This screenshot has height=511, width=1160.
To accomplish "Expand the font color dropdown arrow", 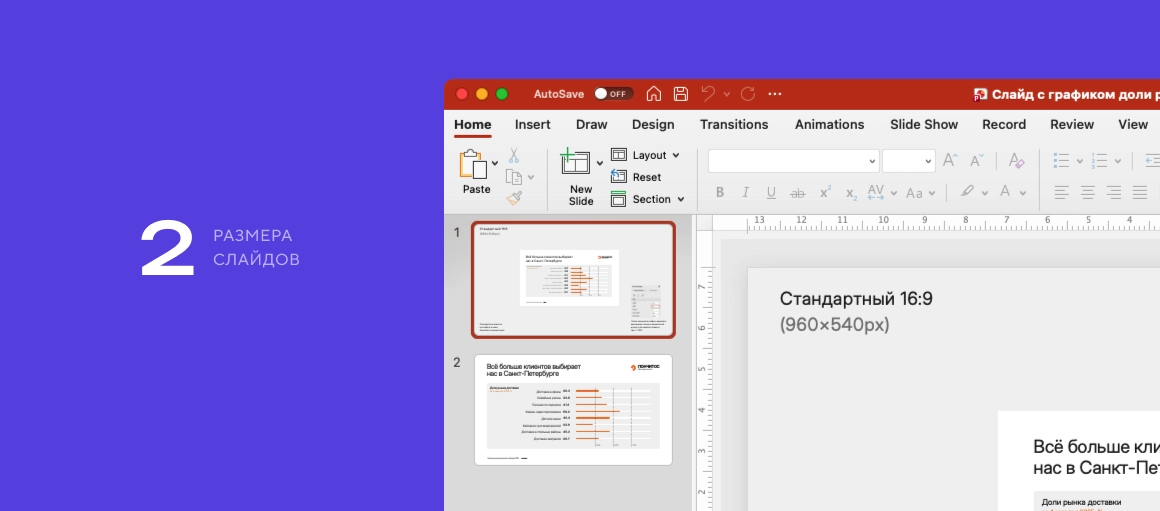I will pyautogui.click(x=1022, y=193).
